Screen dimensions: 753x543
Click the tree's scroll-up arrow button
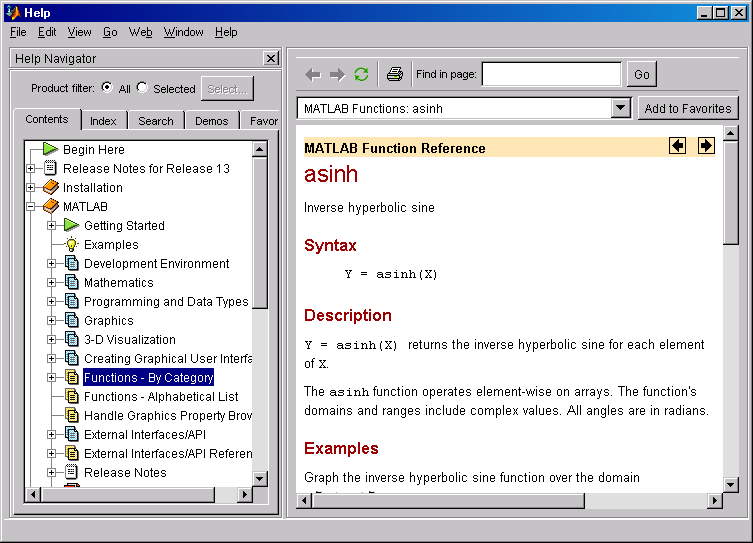(x=259, y=149)
